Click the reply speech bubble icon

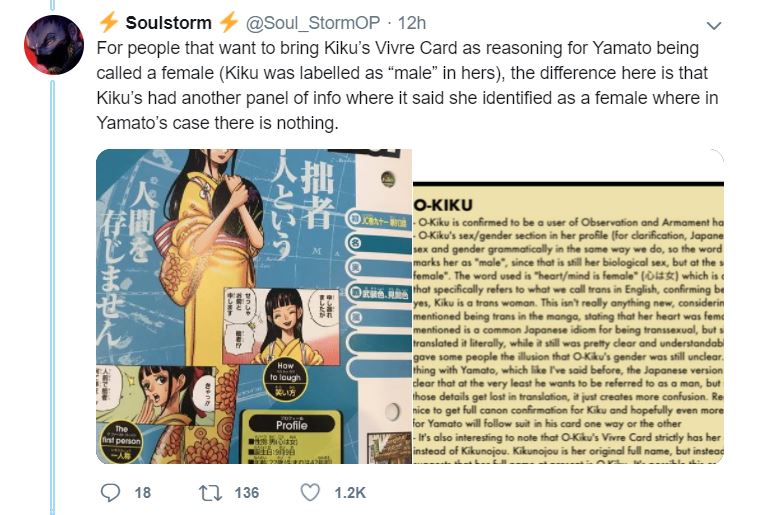tap(110, 493)
